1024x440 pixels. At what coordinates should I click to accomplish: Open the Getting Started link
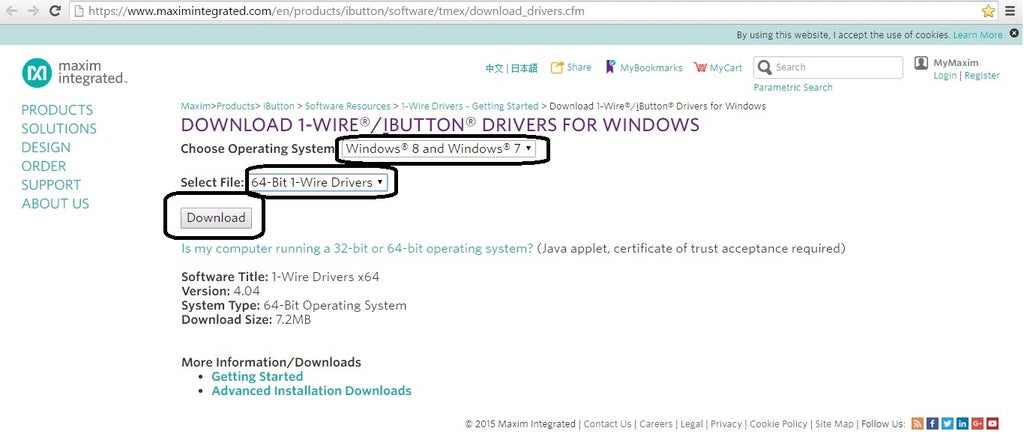pos(257,377)
